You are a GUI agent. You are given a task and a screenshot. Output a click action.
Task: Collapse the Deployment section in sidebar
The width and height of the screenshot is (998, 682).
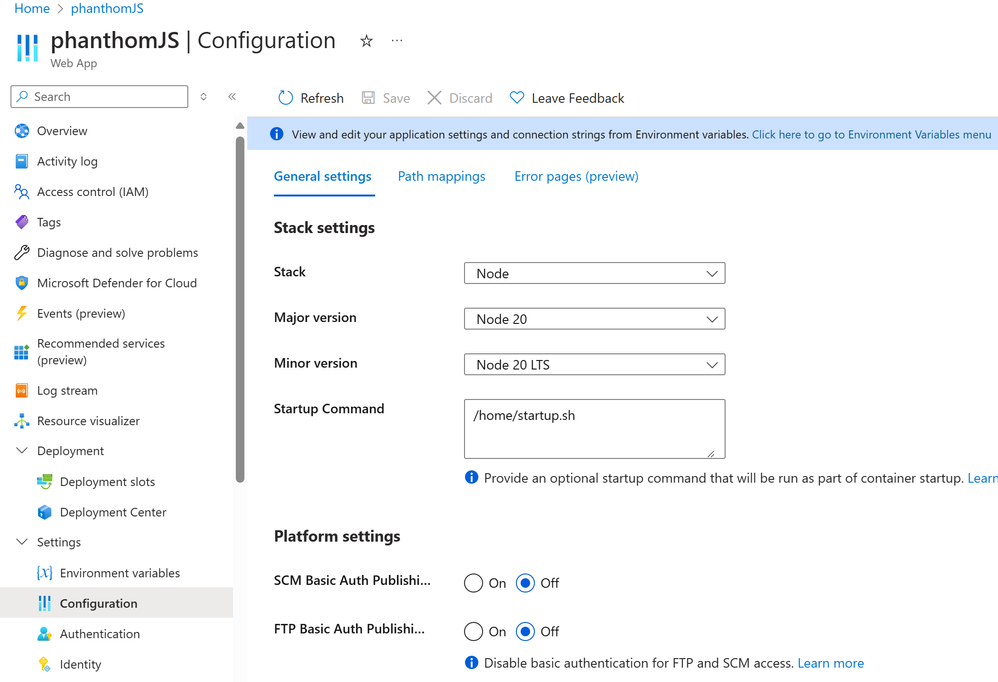(x=22, y=451)
